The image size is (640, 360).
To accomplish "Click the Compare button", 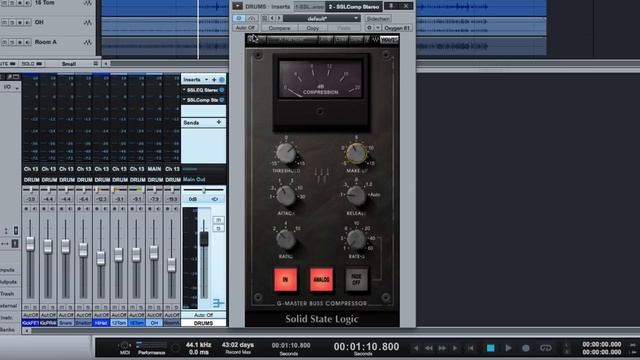I will (x=279, y=28).
